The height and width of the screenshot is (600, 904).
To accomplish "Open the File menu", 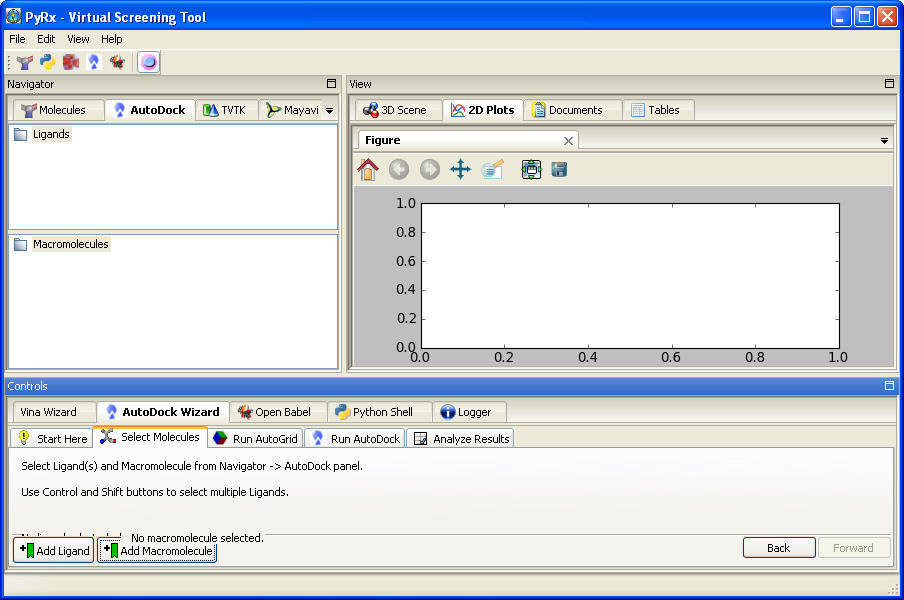I will coord(17,39).
